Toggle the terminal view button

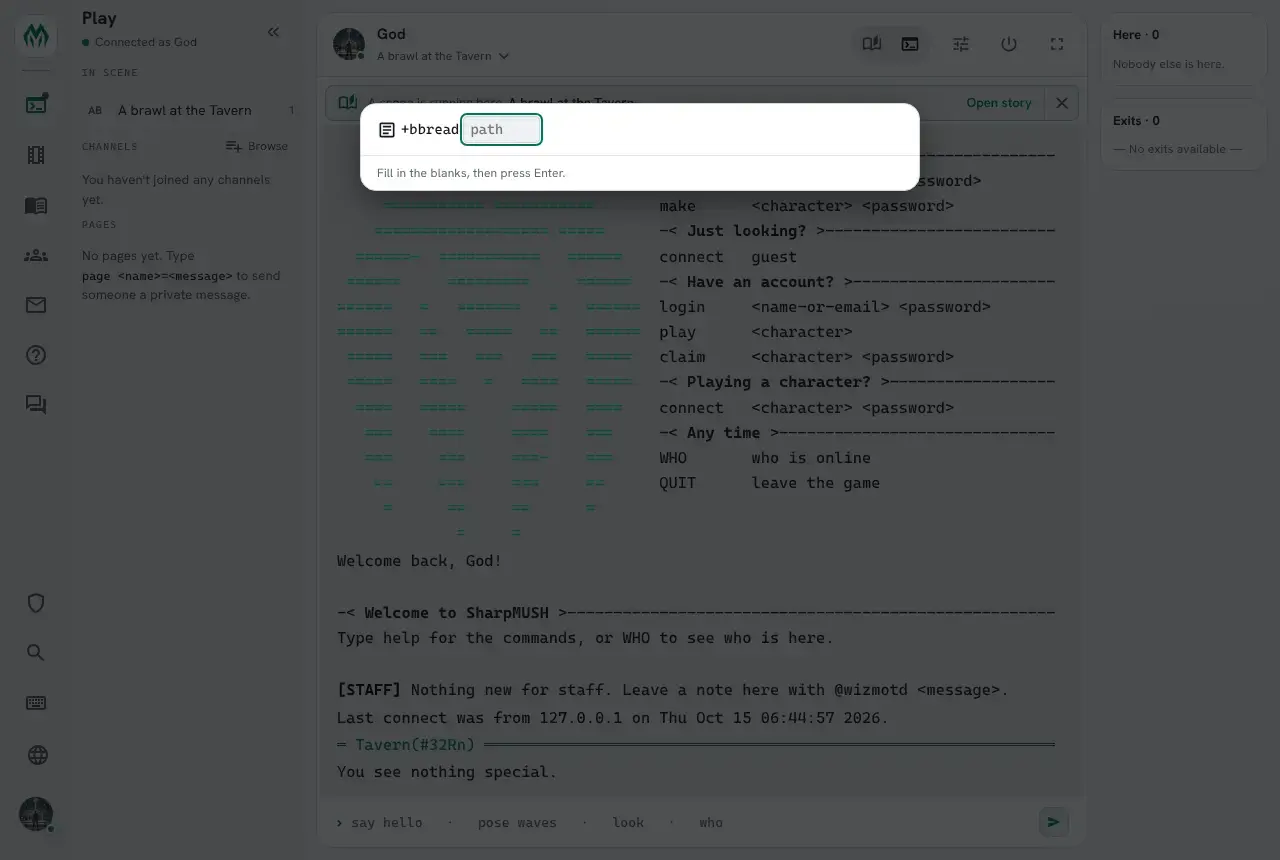pyautogui.click(x=910, y=44)
